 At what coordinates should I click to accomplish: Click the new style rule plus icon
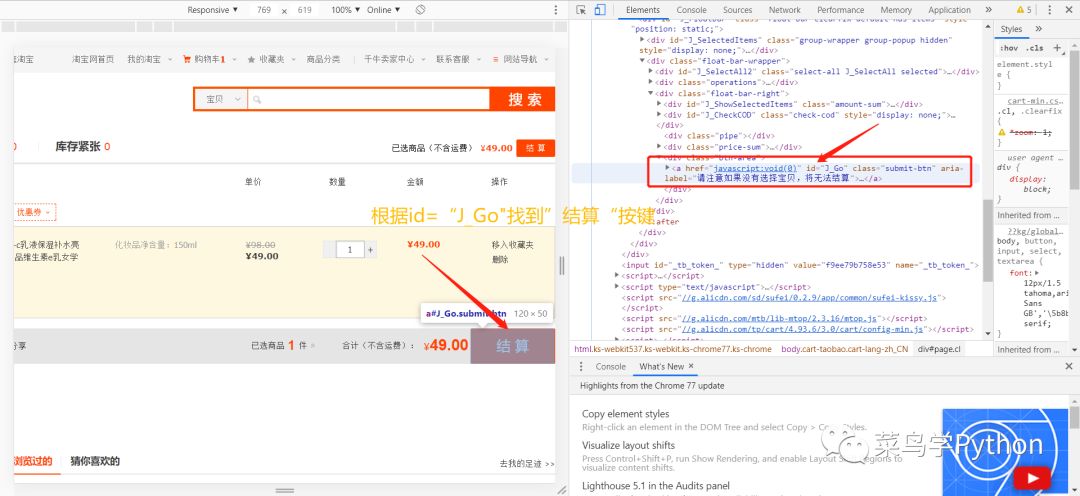pyautogui.click(x=1057, y=48)
